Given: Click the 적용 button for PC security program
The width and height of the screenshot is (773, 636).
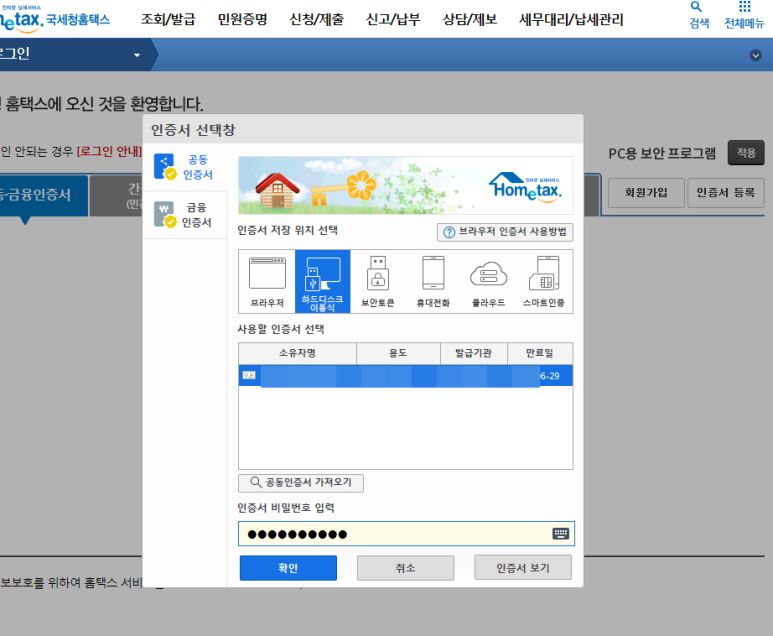Looking at the screenshot, I should (746, 153).
